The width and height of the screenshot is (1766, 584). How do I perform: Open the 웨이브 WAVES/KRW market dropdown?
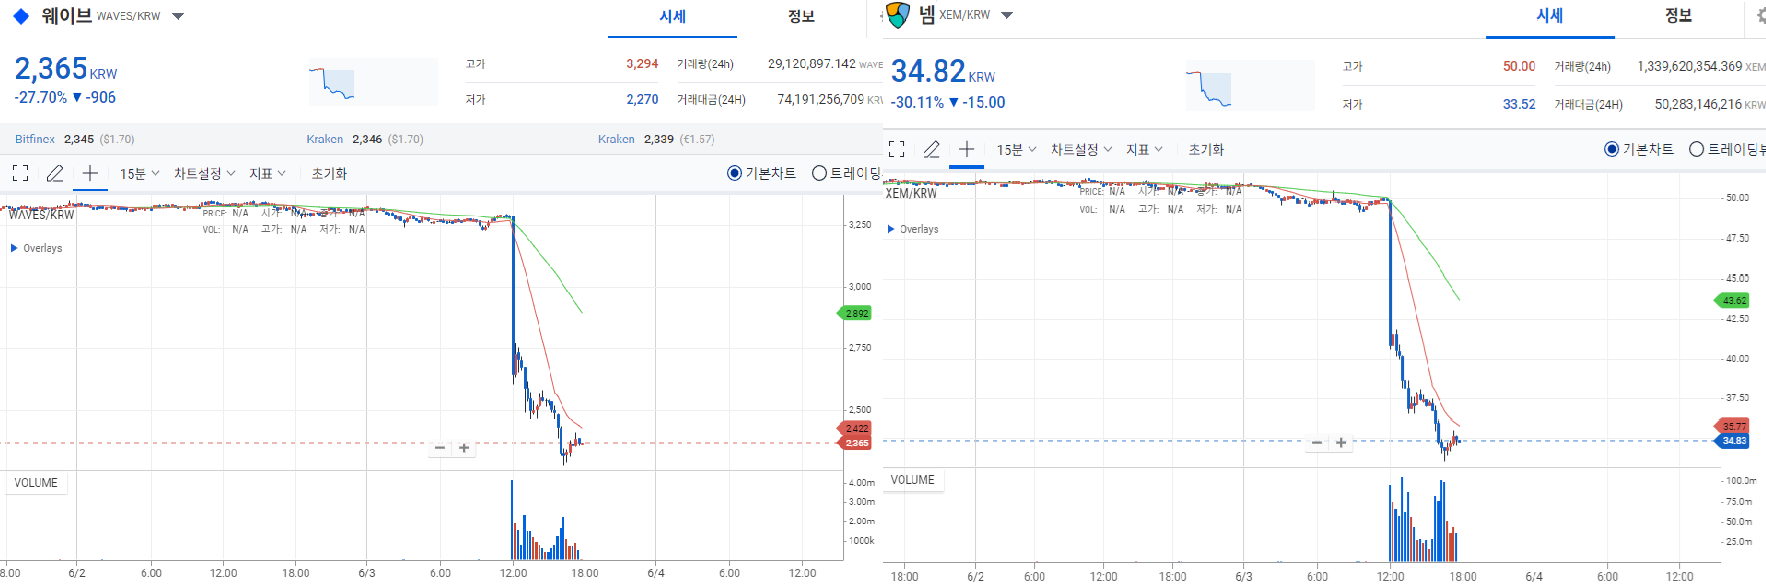point(178,16)
